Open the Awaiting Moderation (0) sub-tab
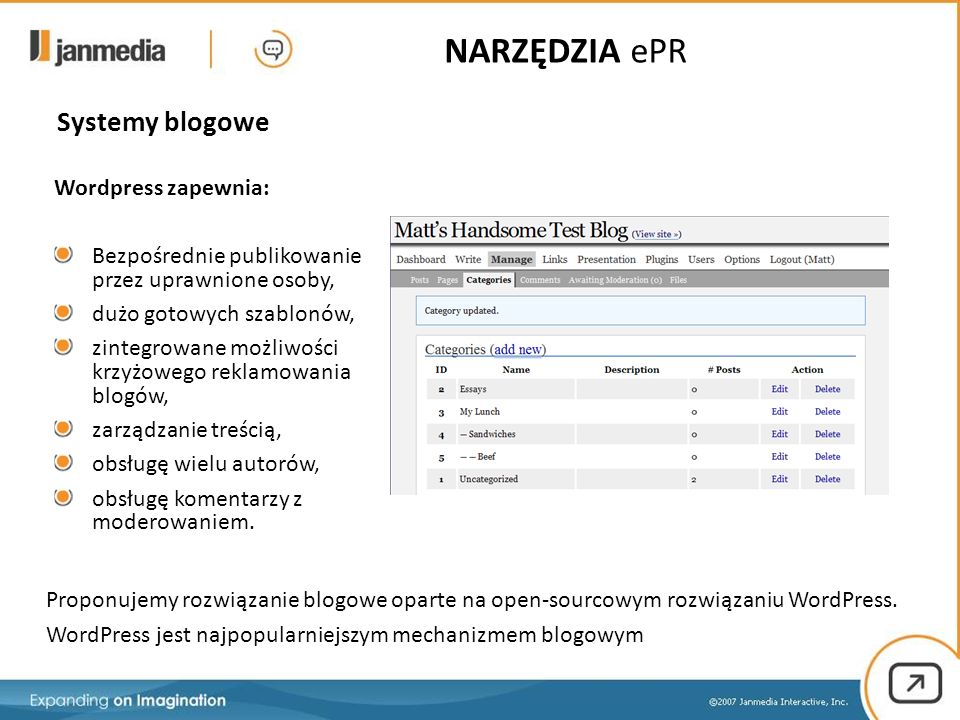960x720 pixels. point(615,280)
